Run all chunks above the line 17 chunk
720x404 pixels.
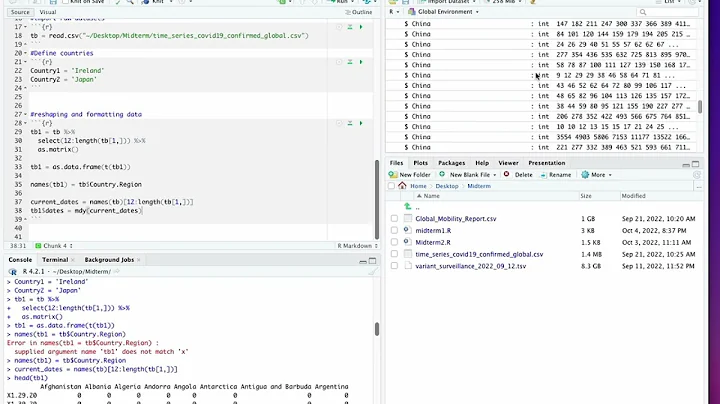click(x=350, y=27)
